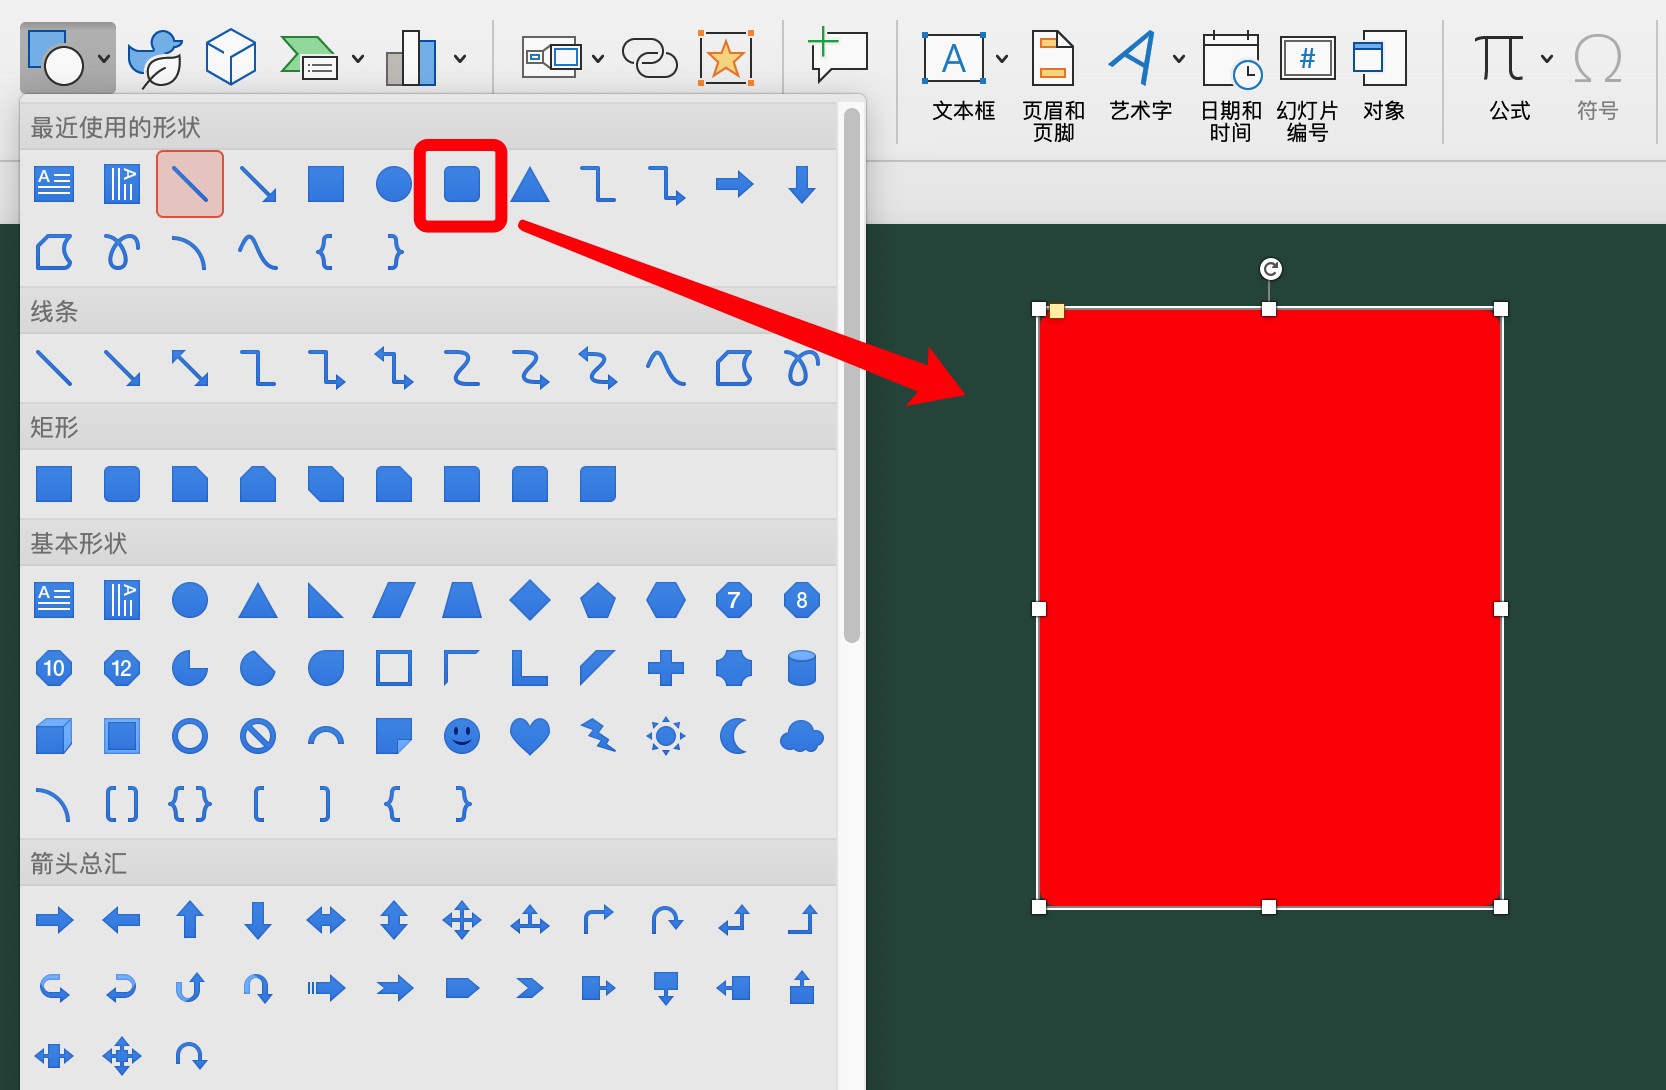Pick the diamond basic shape
The image size is (1666, 1090).
point(529,601)
